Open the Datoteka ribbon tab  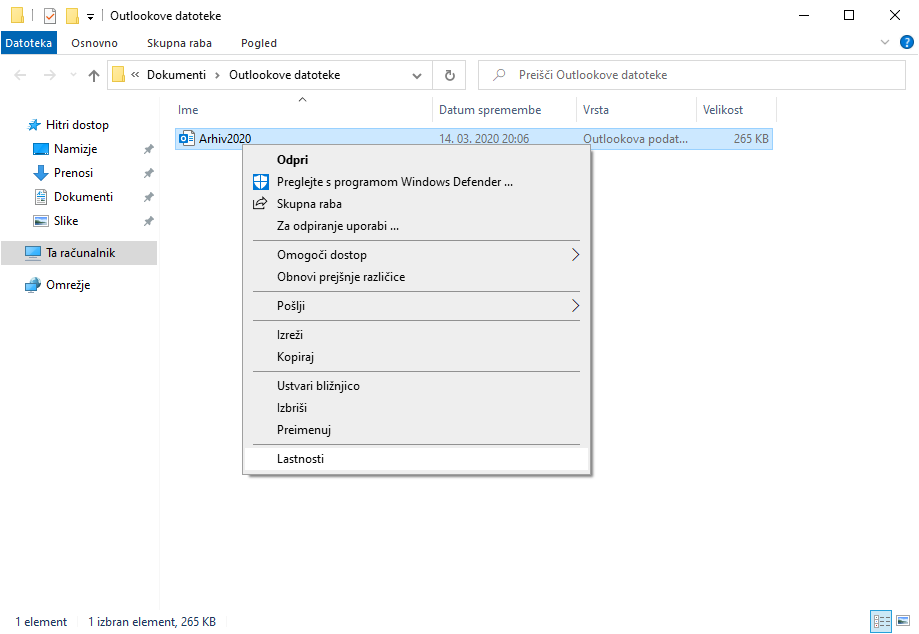pyautogui.click(x=29, y=43)
